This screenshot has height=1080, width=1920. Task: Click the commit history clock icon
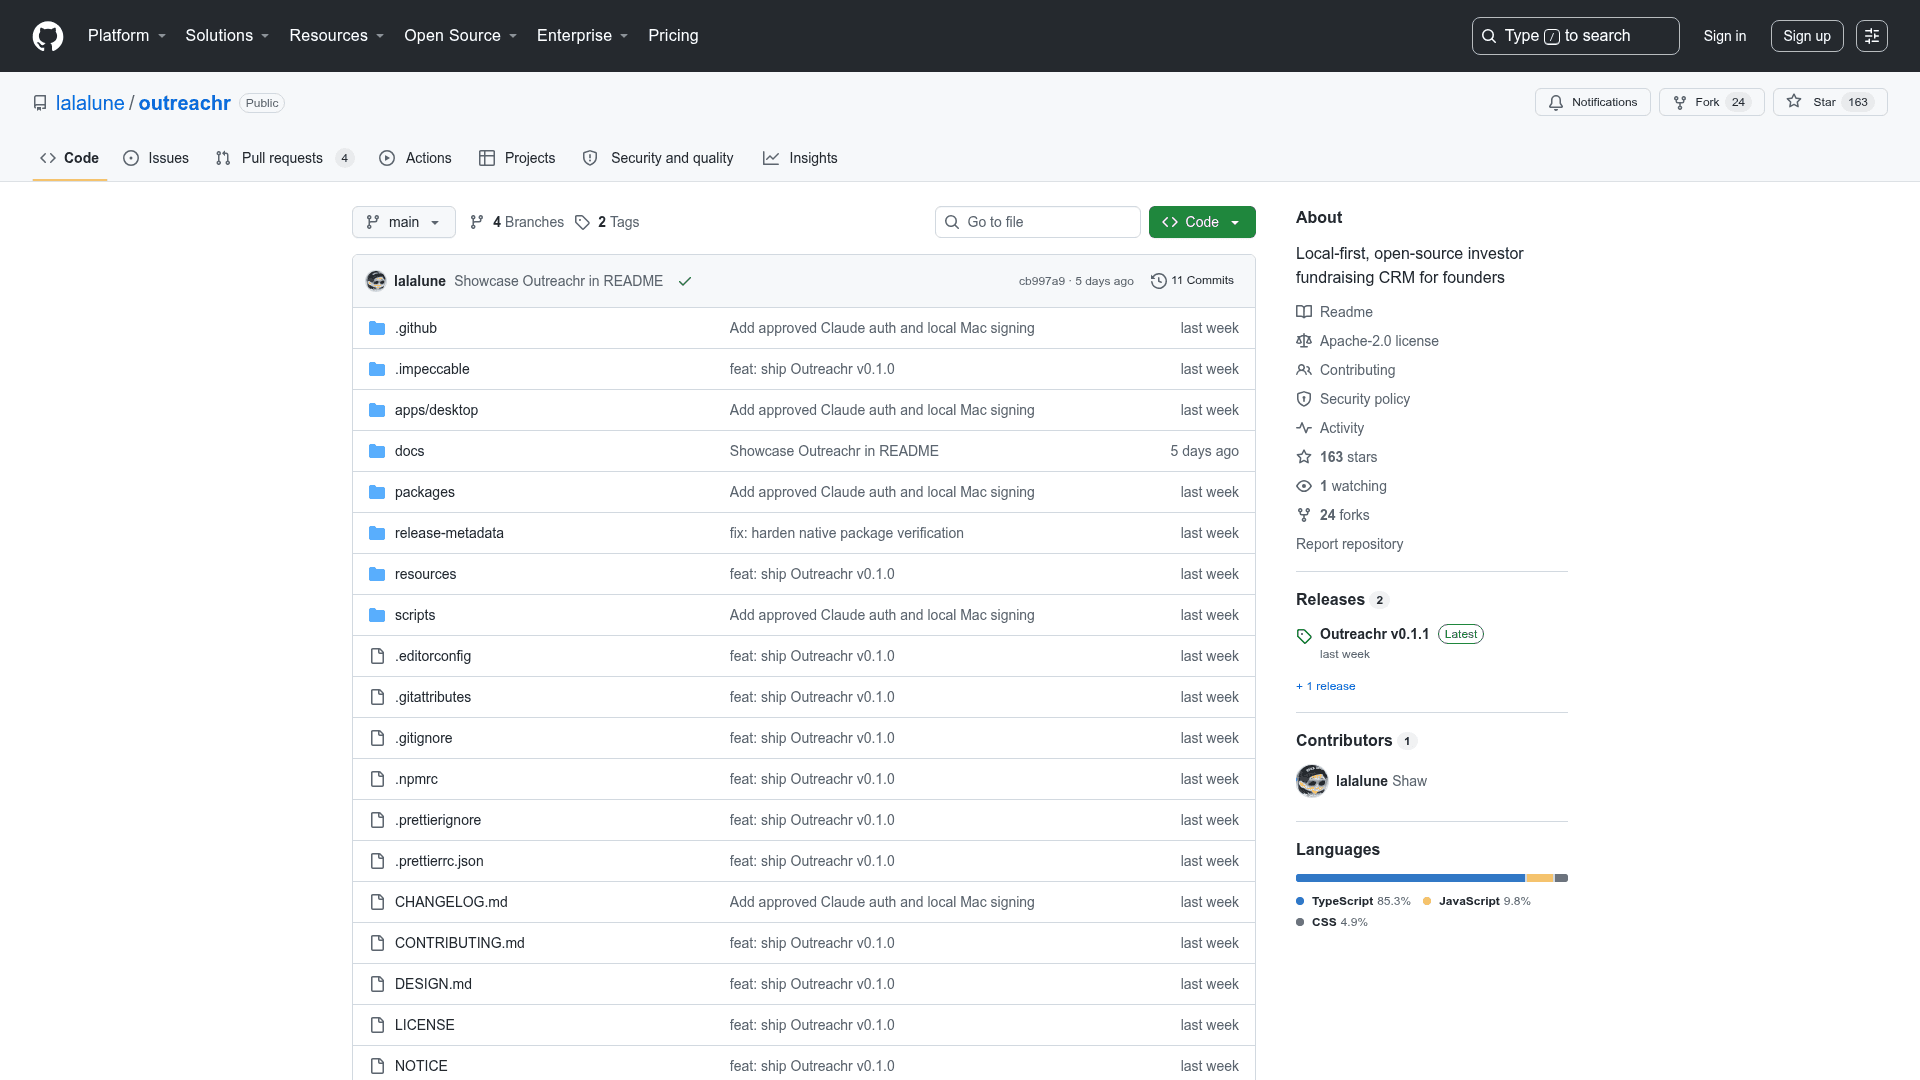(1159, 281)
